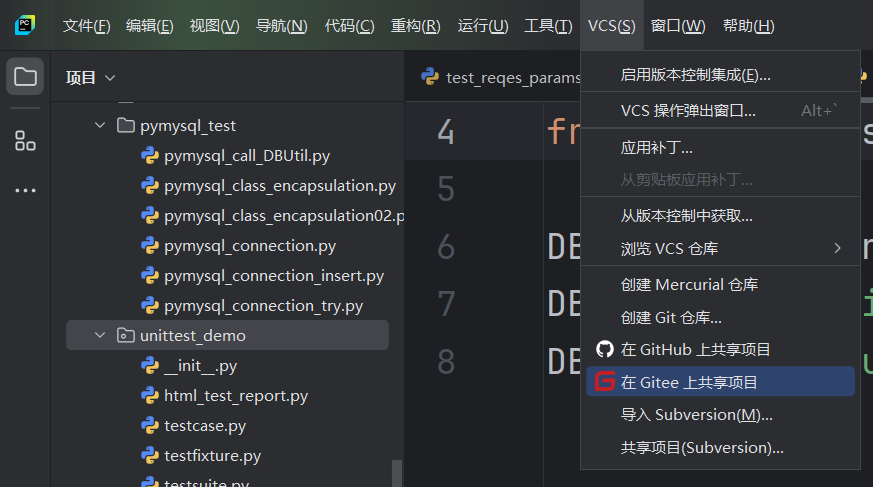Click the GitHub icon in the VCS menu
The width and height of the screenshot is (873, 487).
[x=605, y=350]
